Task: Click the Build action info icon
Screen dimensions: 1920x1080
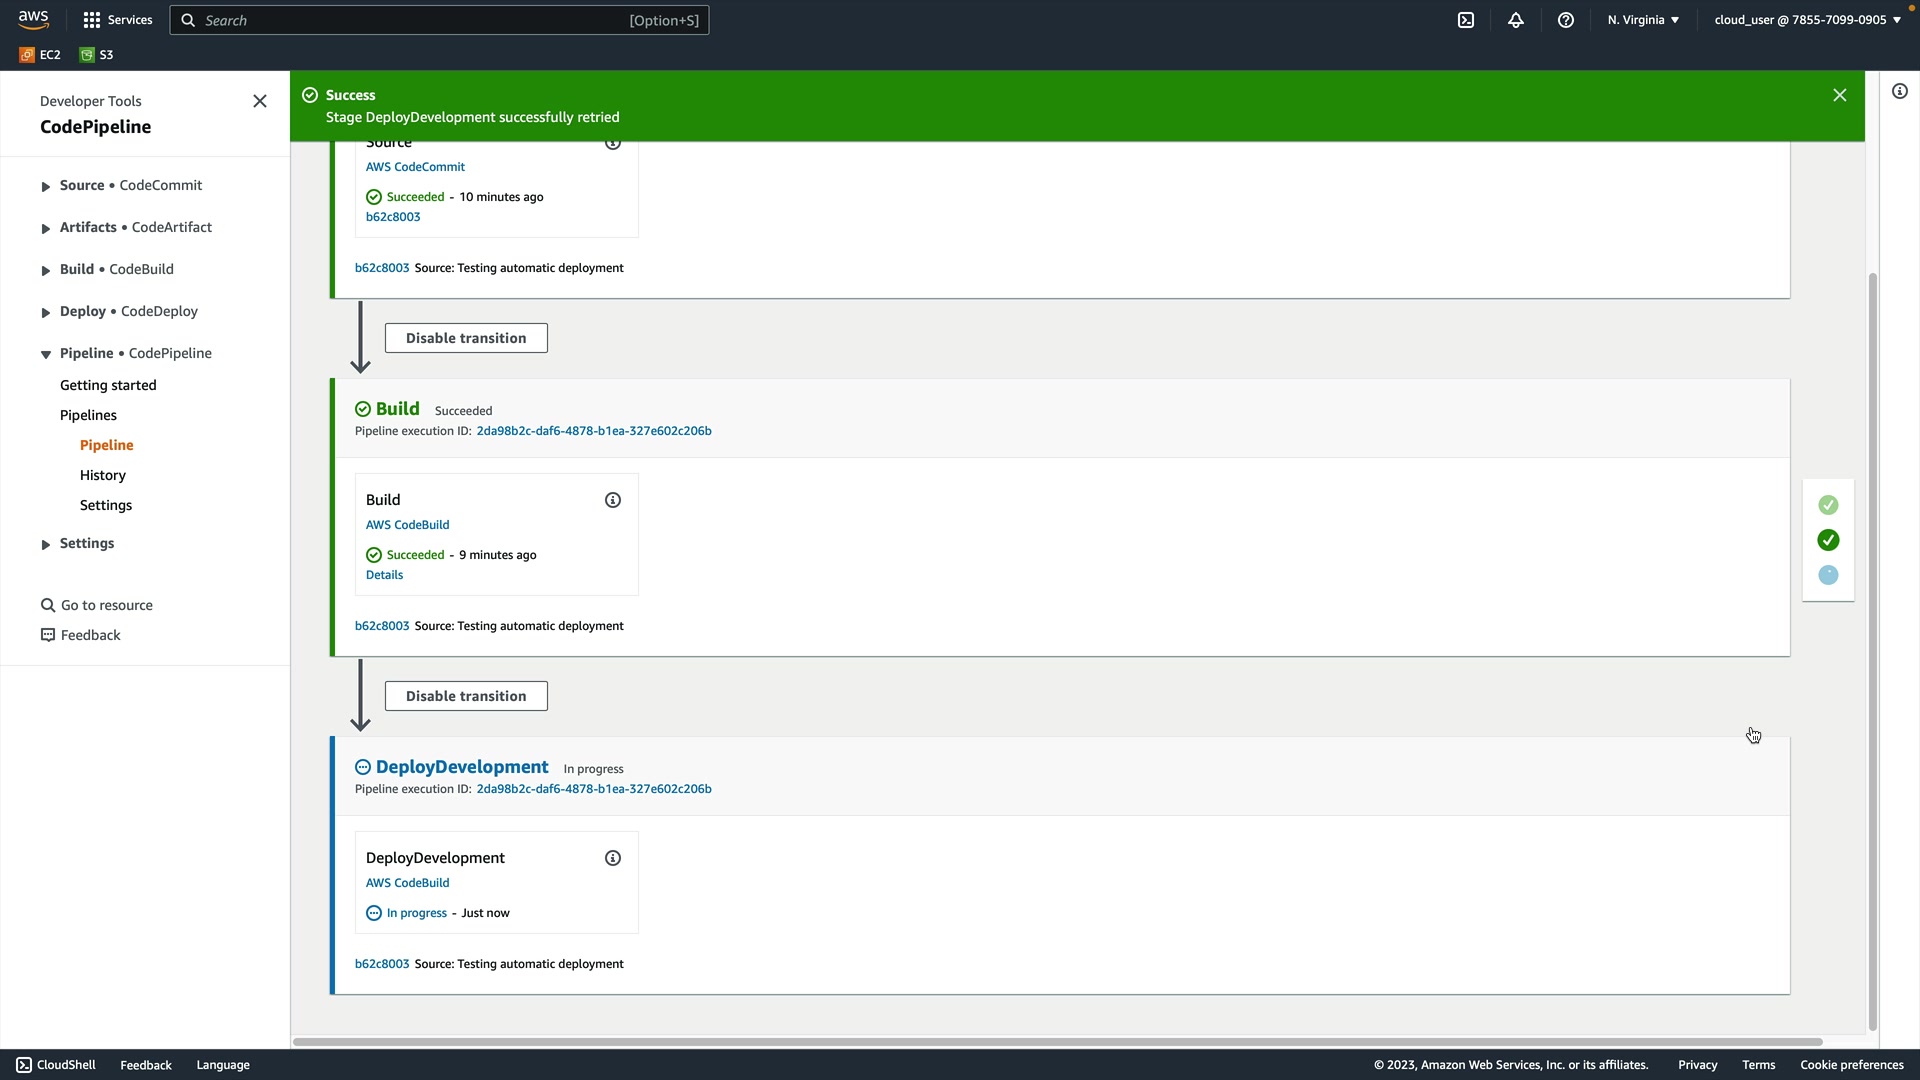Action: (x=613, y=500)
